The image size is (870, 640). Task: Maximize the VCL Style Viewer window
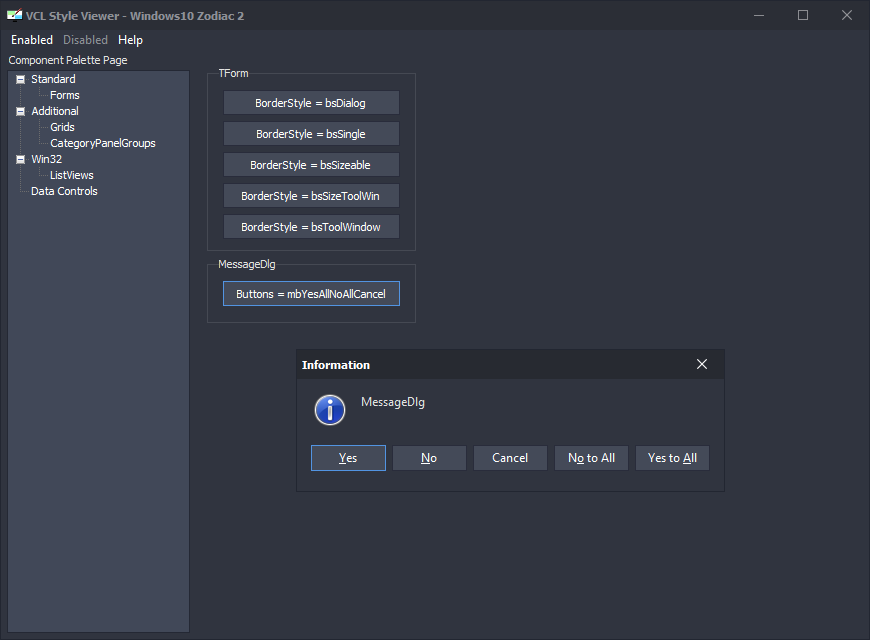click(803, 15)
